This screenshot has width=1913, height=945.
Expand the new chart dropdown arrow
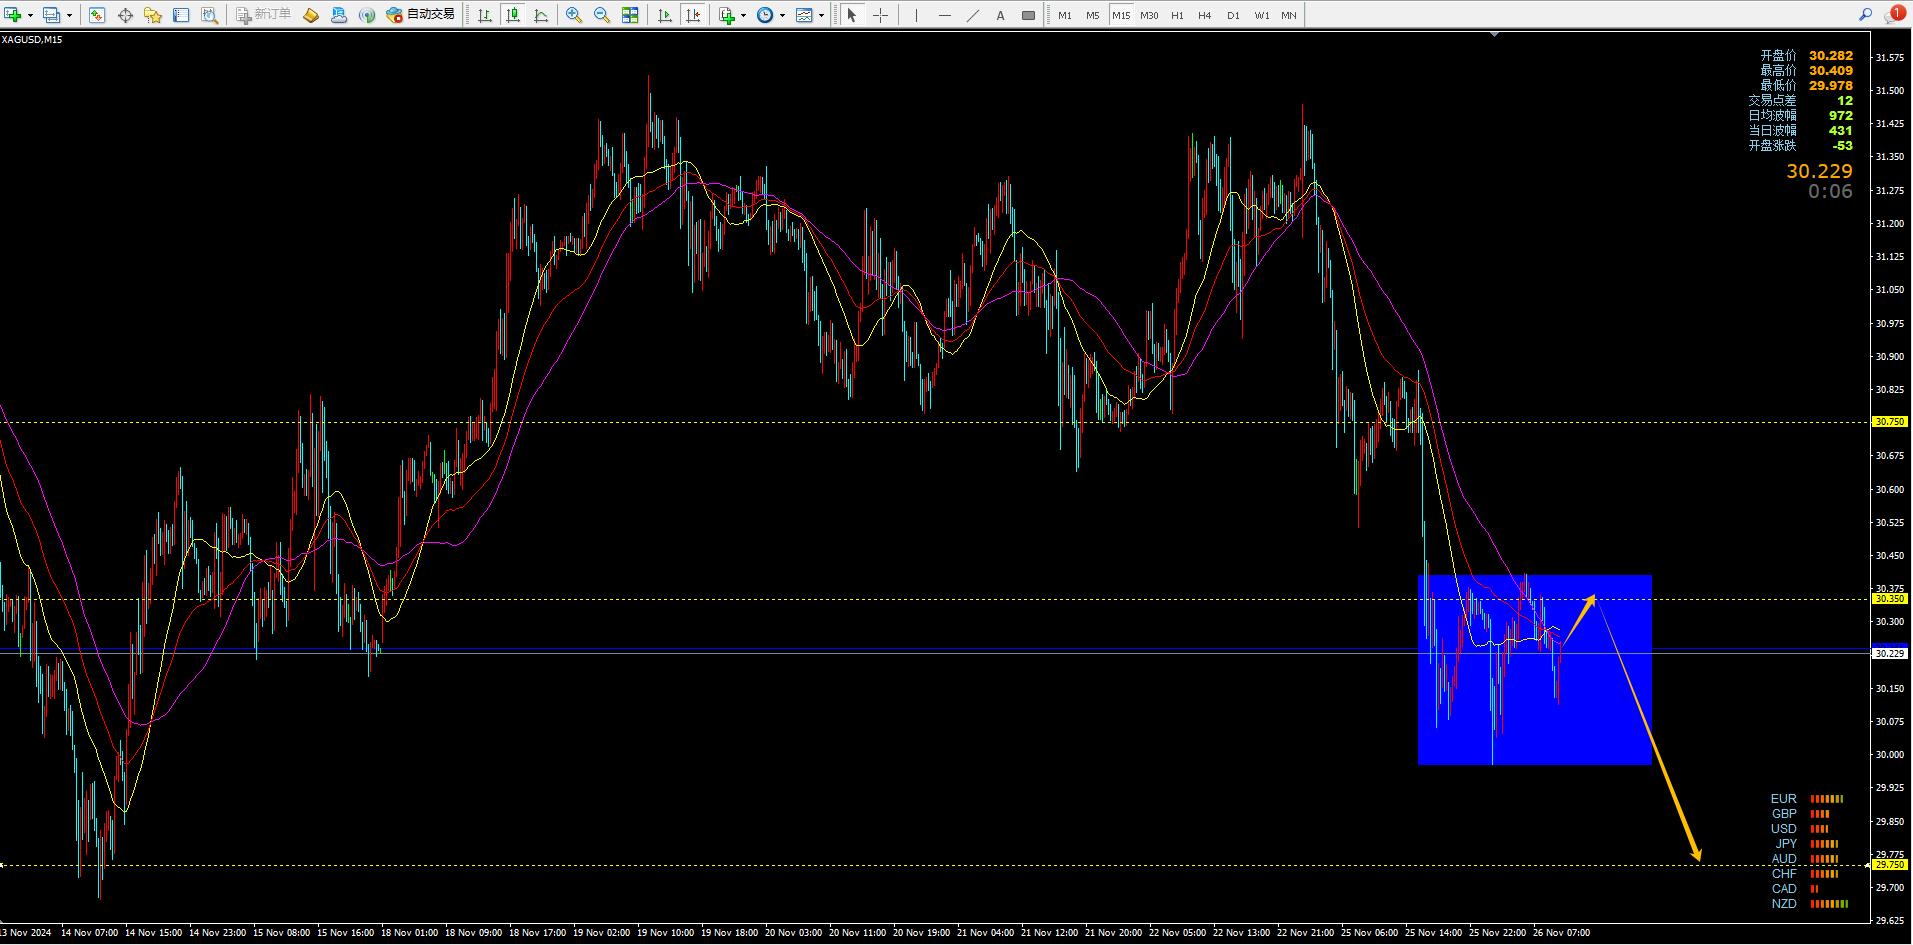point(30,15)
